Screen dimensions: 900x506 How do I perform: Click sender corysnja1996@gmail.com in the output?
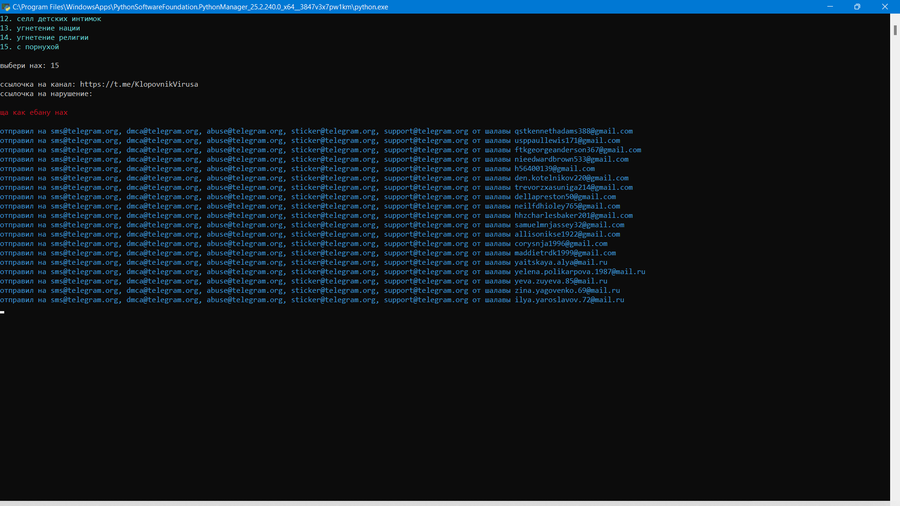click(561, 243)
